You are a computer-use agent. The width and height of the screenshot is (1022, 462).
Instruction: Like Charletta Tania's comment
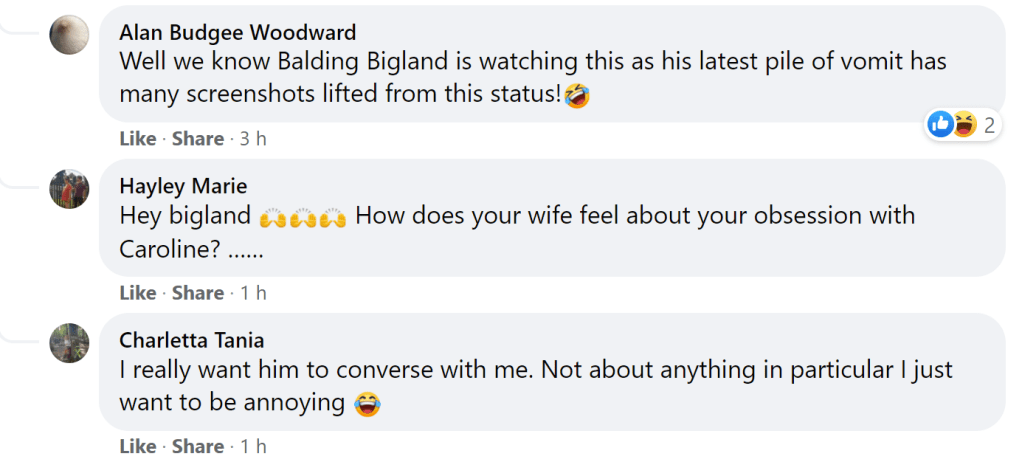(x=138, y=446)
